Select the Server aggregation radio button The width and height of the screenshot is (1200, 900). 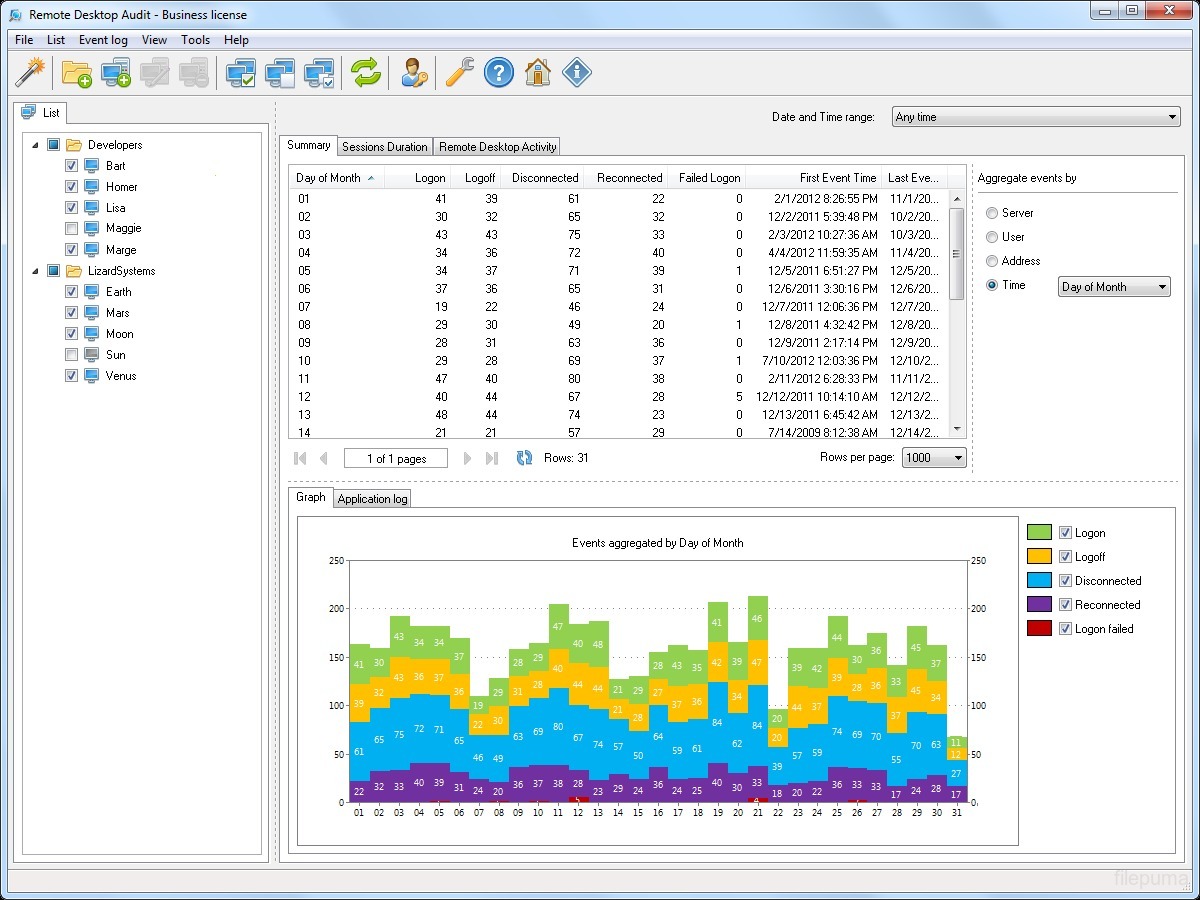992,213
